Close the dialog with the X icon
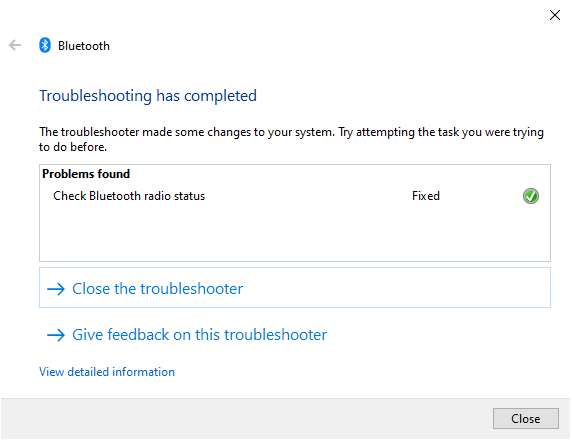This screenshot has height=444, width=572. pos(554,15)
